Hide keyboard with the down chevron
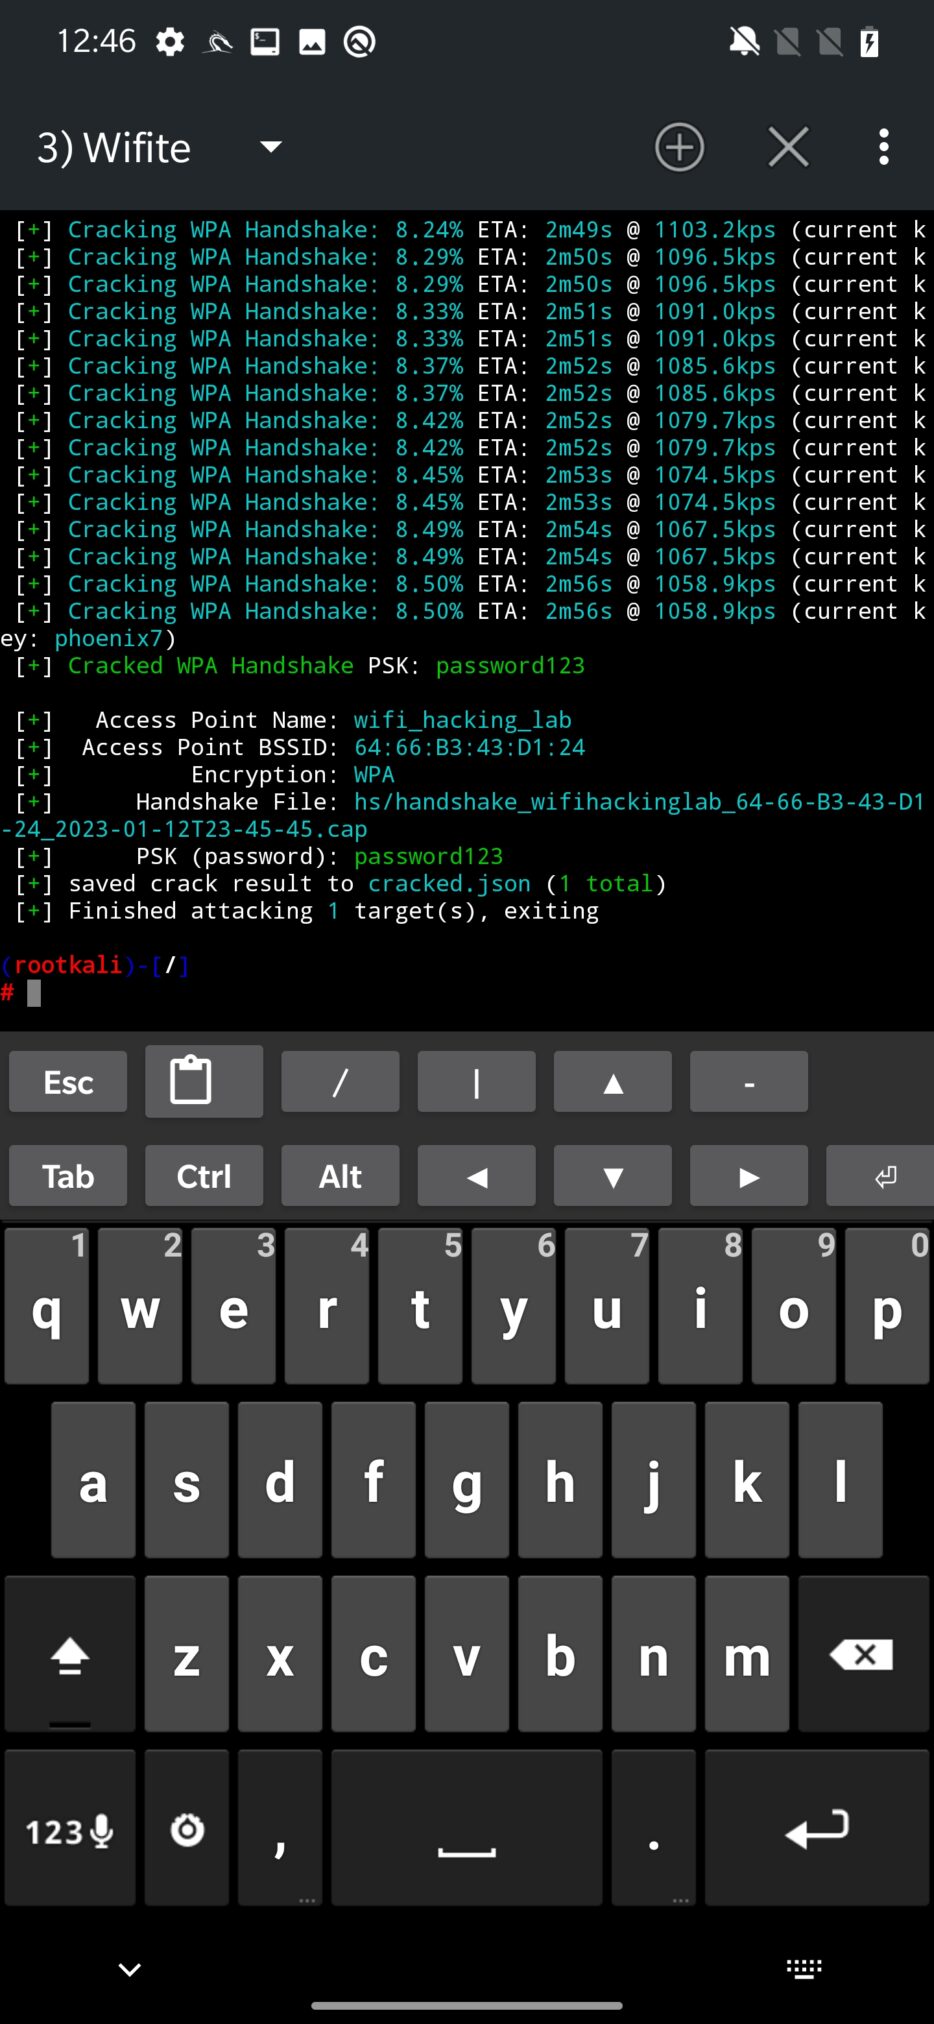The width and height of the screenshot is (934, 2024). 130,1970
